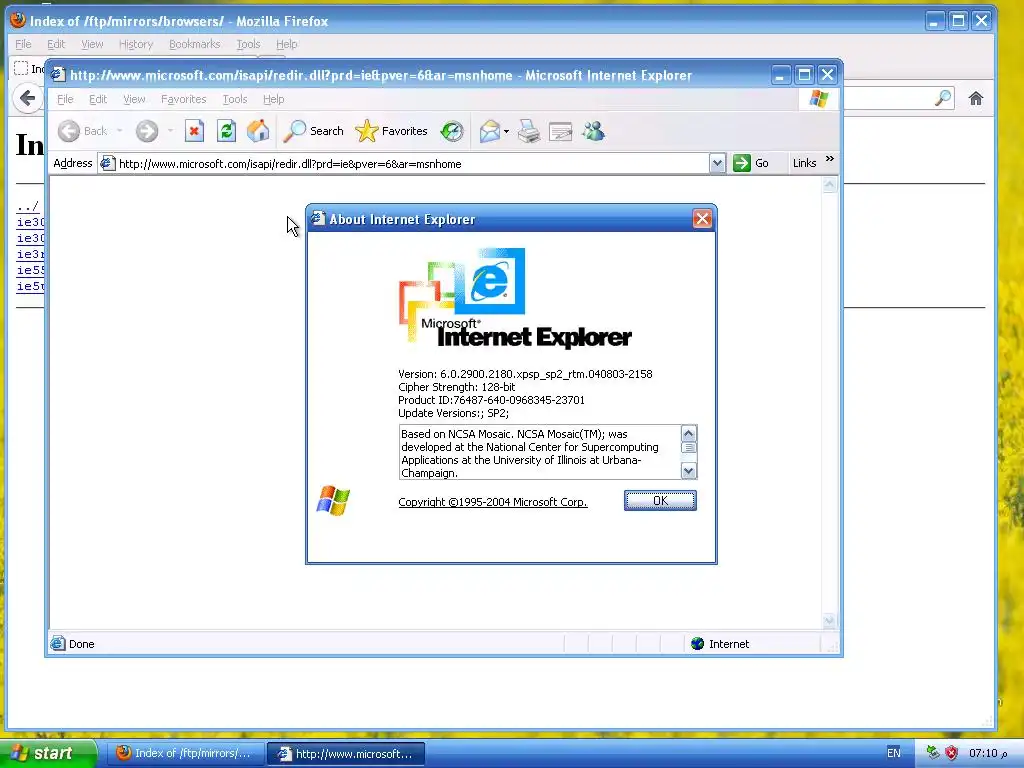The height and width of the screenshot is (768, 1024).
Task: Click the IE Print icon
Action: (x=529, y=131)
